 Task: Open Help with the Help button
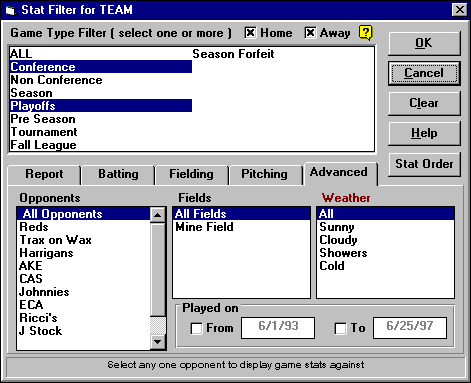(x=424, y=133)
